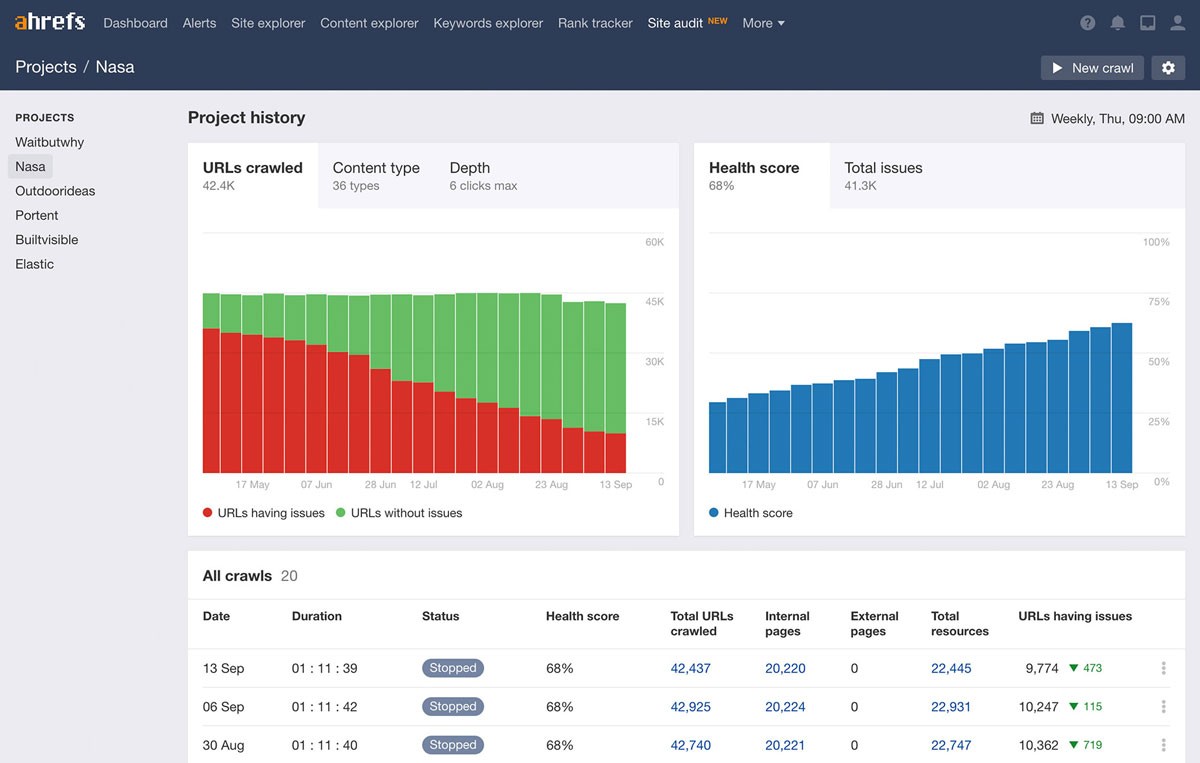This screenshot has width=1200, height=763.
Task: Start a New crawl
Action: point(1092,68)
